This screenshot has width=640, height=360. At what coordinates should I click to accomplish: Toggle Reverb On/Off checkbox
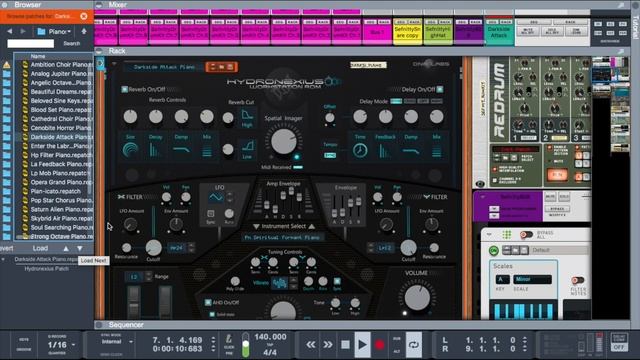(x=124, y=89)
